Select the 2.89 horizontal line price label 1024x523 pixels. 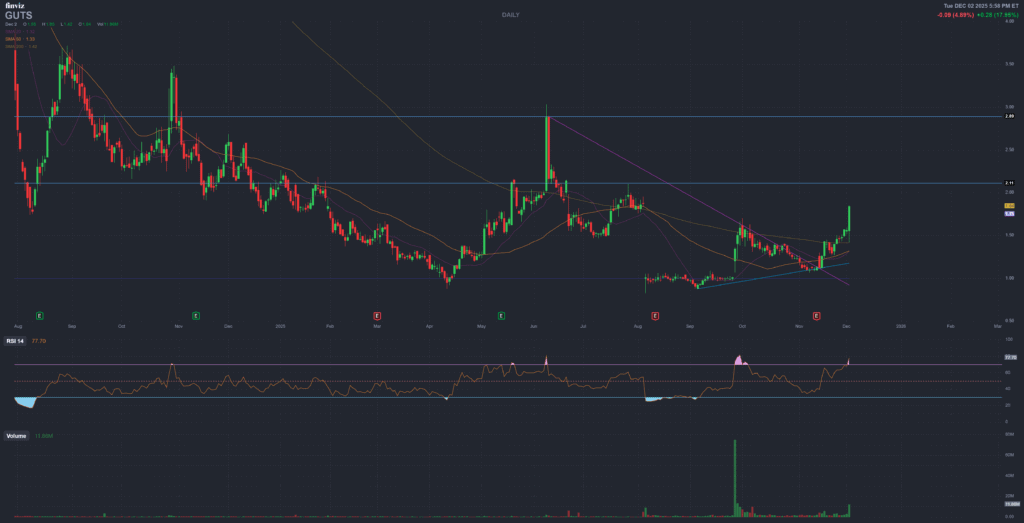click(1009, 116)
